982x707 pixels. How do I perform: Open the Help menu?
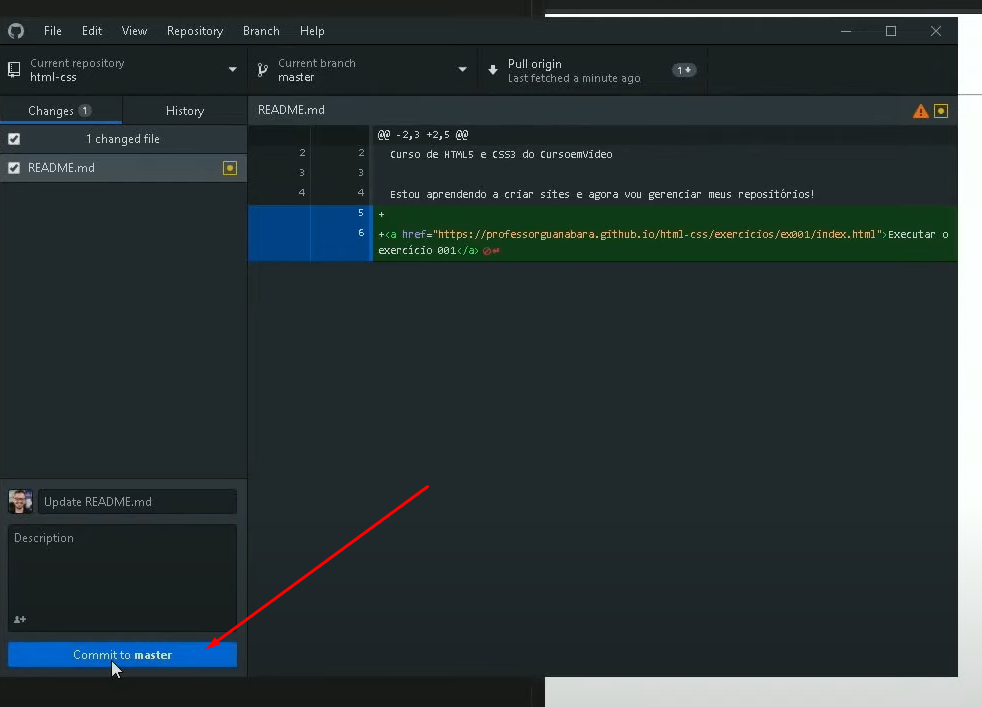(x=312, y=31)
